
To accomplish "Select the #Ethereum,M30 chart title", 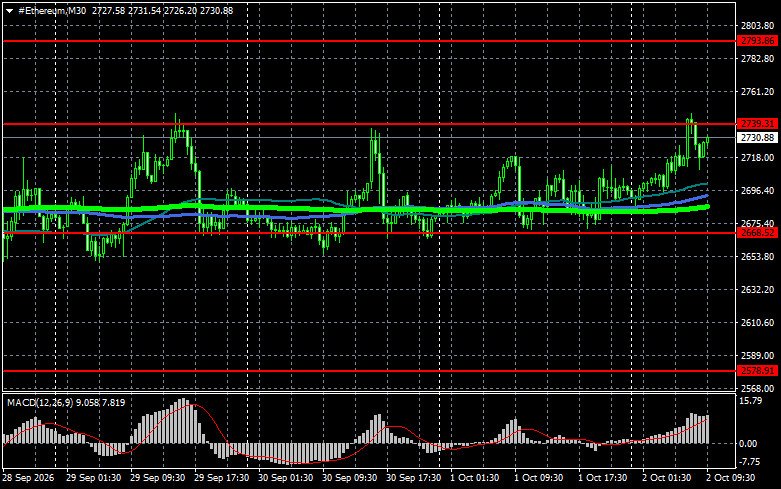I will pos(52,10).
